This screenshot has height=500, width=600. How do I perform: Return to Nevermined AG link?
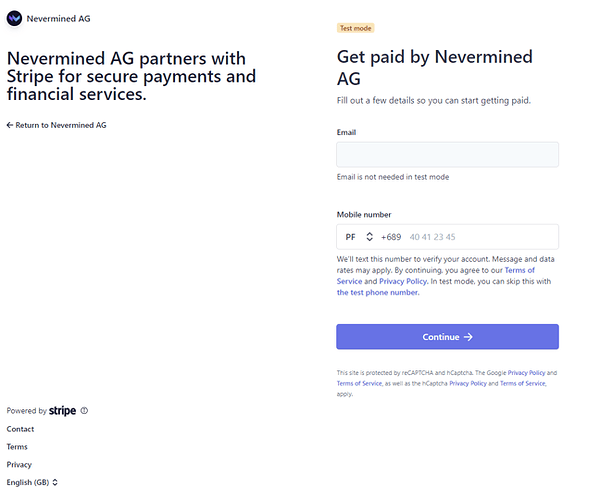56,125
